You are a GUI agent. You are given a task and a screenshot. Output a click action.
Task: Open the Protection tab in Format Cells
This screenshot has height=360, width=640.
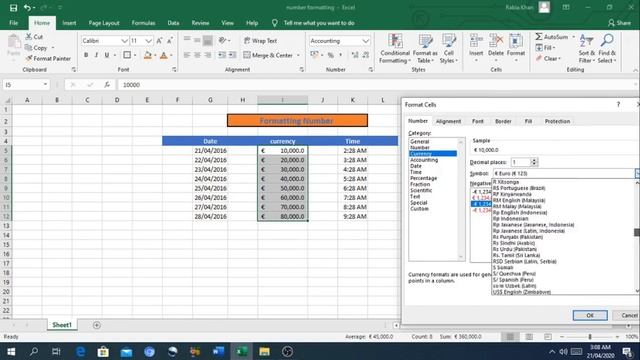pyautogui.click(x=557, y=121)
